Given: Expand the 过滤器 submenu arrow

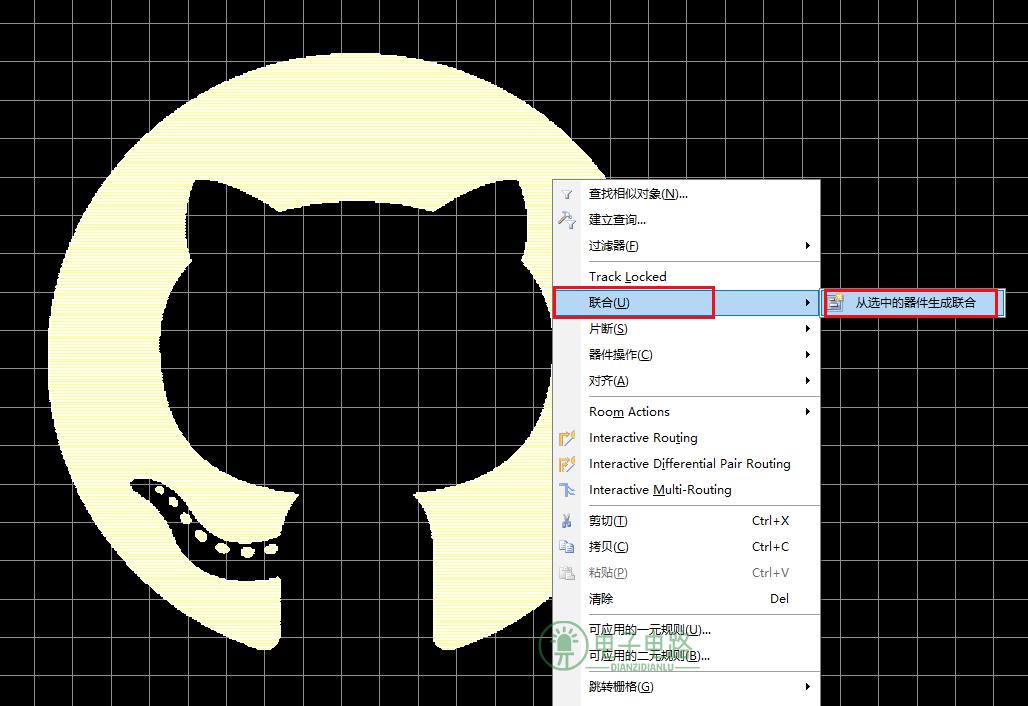Looking at the screenshot, I should [808, 246].
